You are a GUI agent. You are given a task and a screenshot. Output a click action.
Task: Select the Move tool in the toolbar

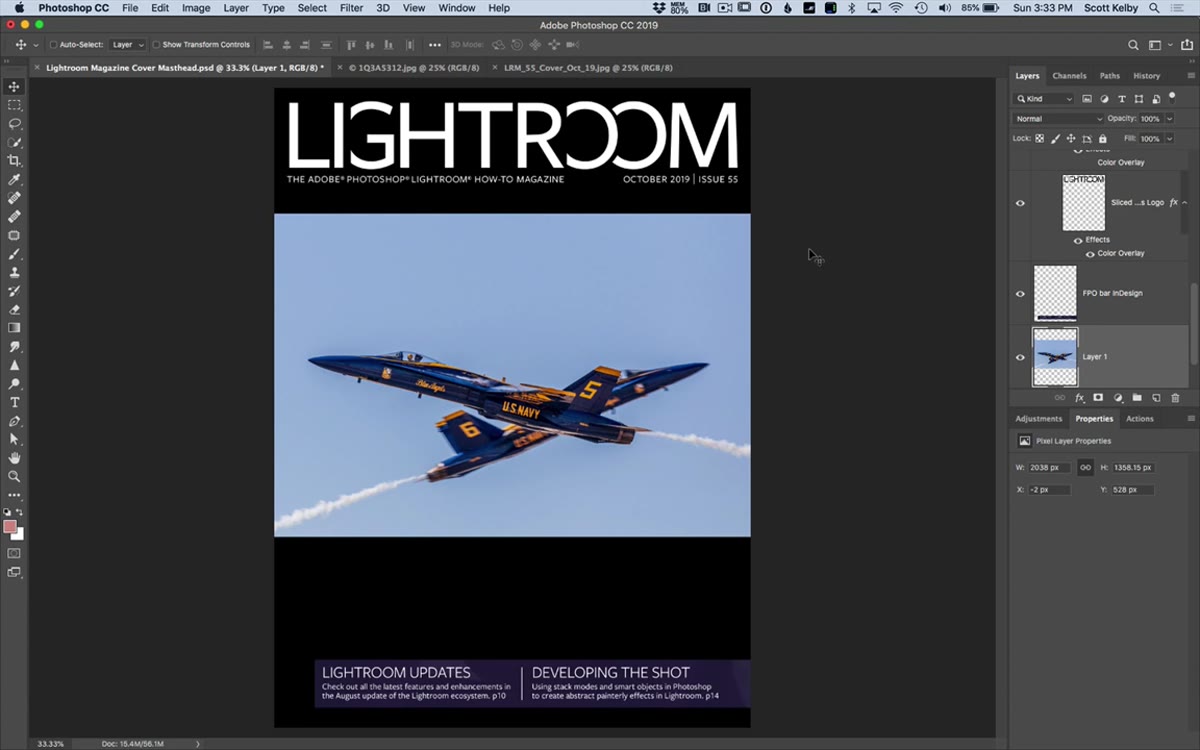[x=14, y=87]
